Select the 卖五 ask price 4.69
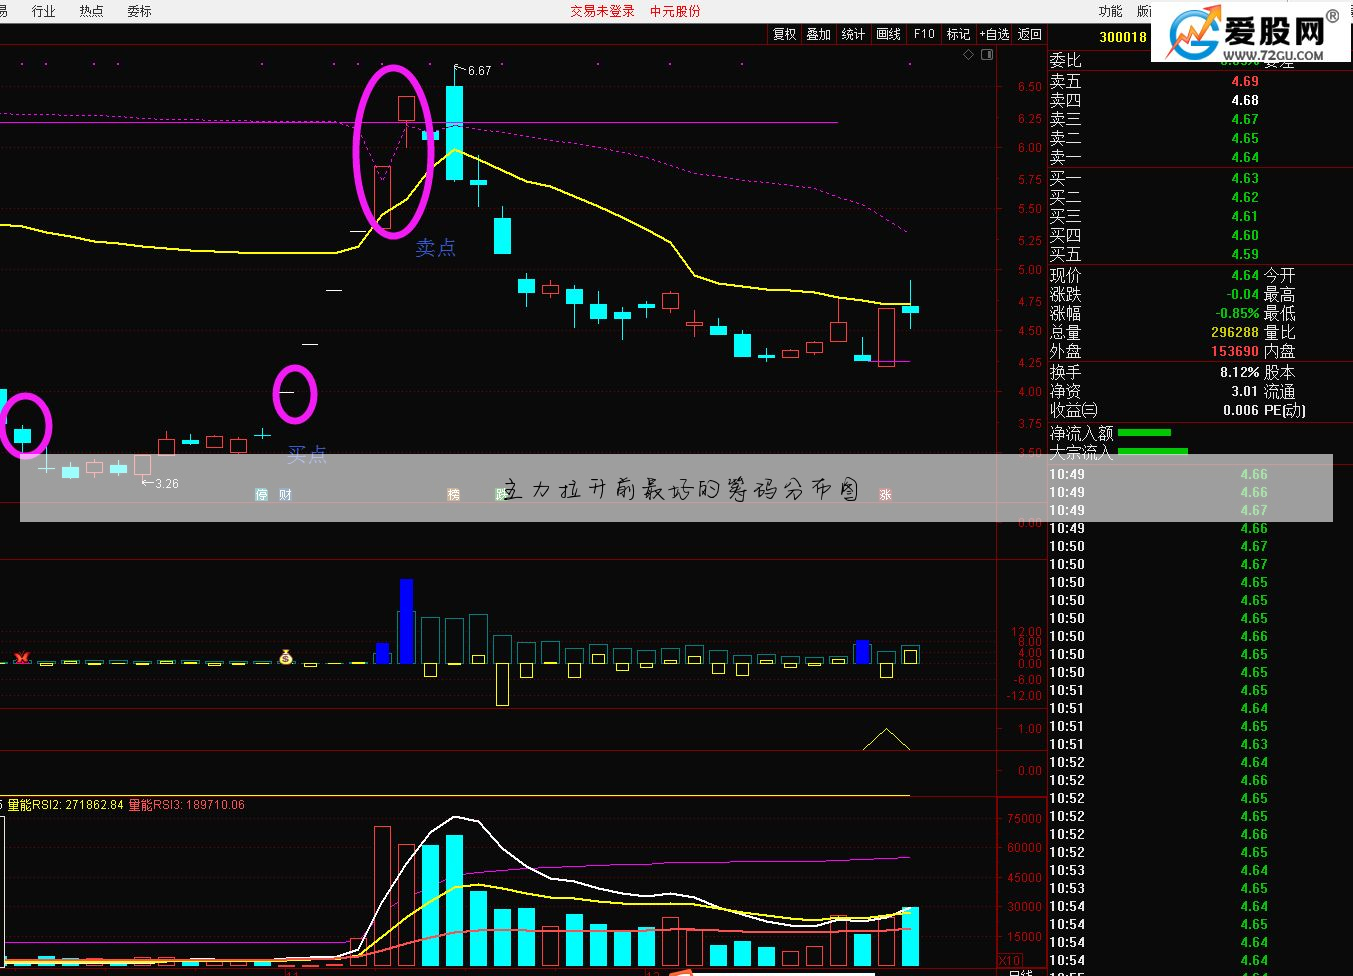1353x976 pixels. pyautogui.click(x=1245, y=81)
